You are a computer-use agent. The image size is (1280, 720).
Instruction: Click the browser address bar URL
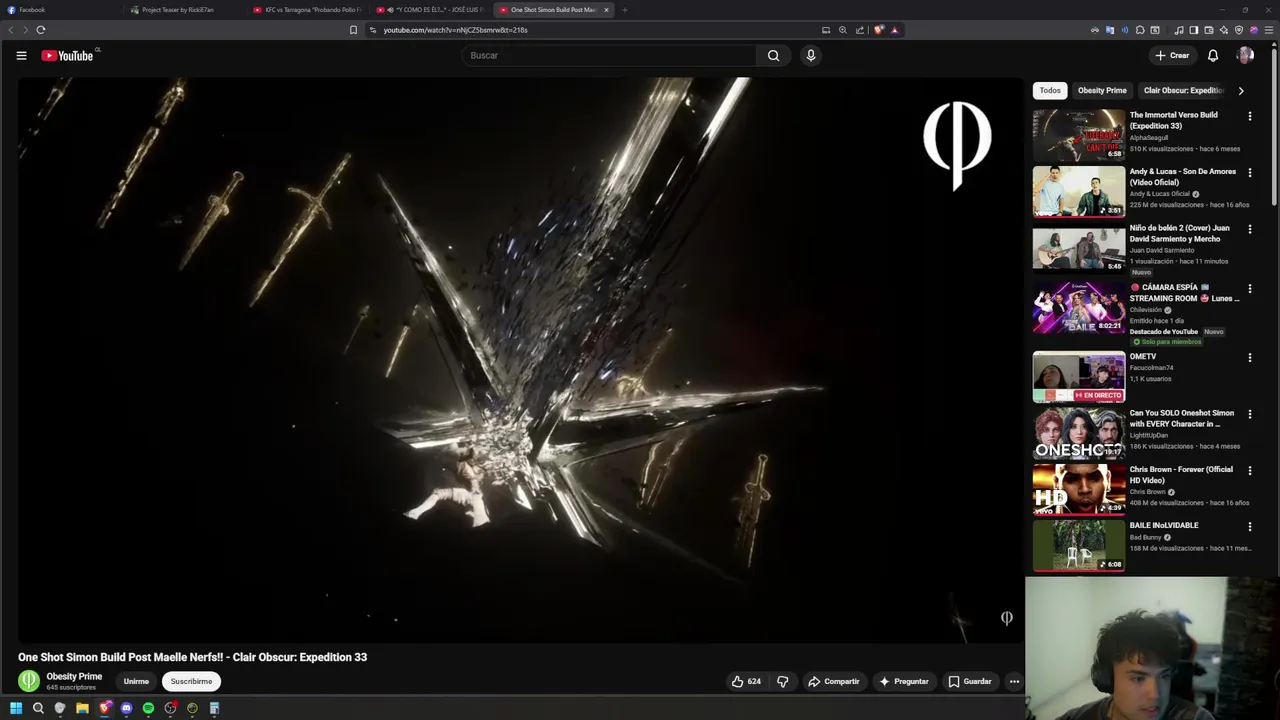click(x=455, y=30)
